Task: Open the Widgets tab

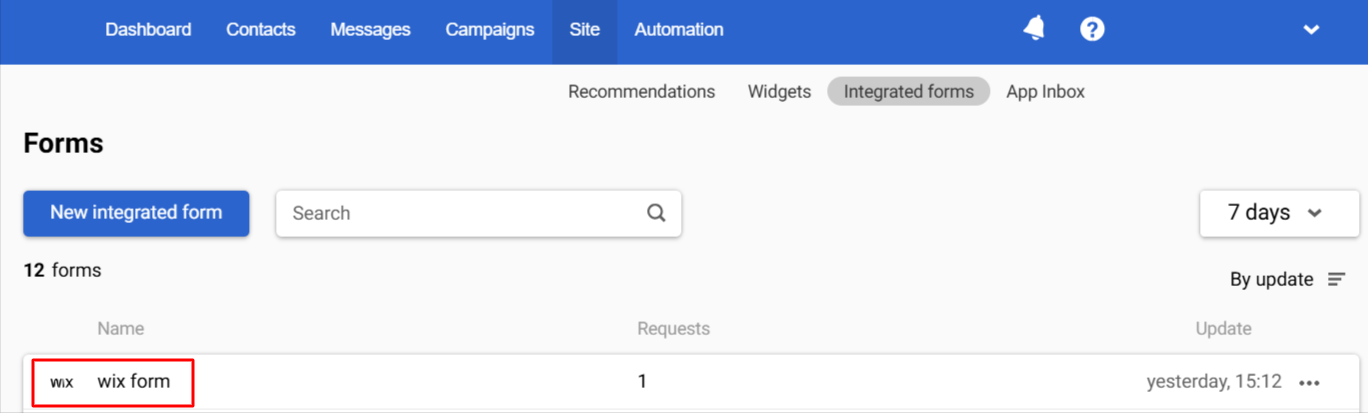Action: (x=779, y=92)
